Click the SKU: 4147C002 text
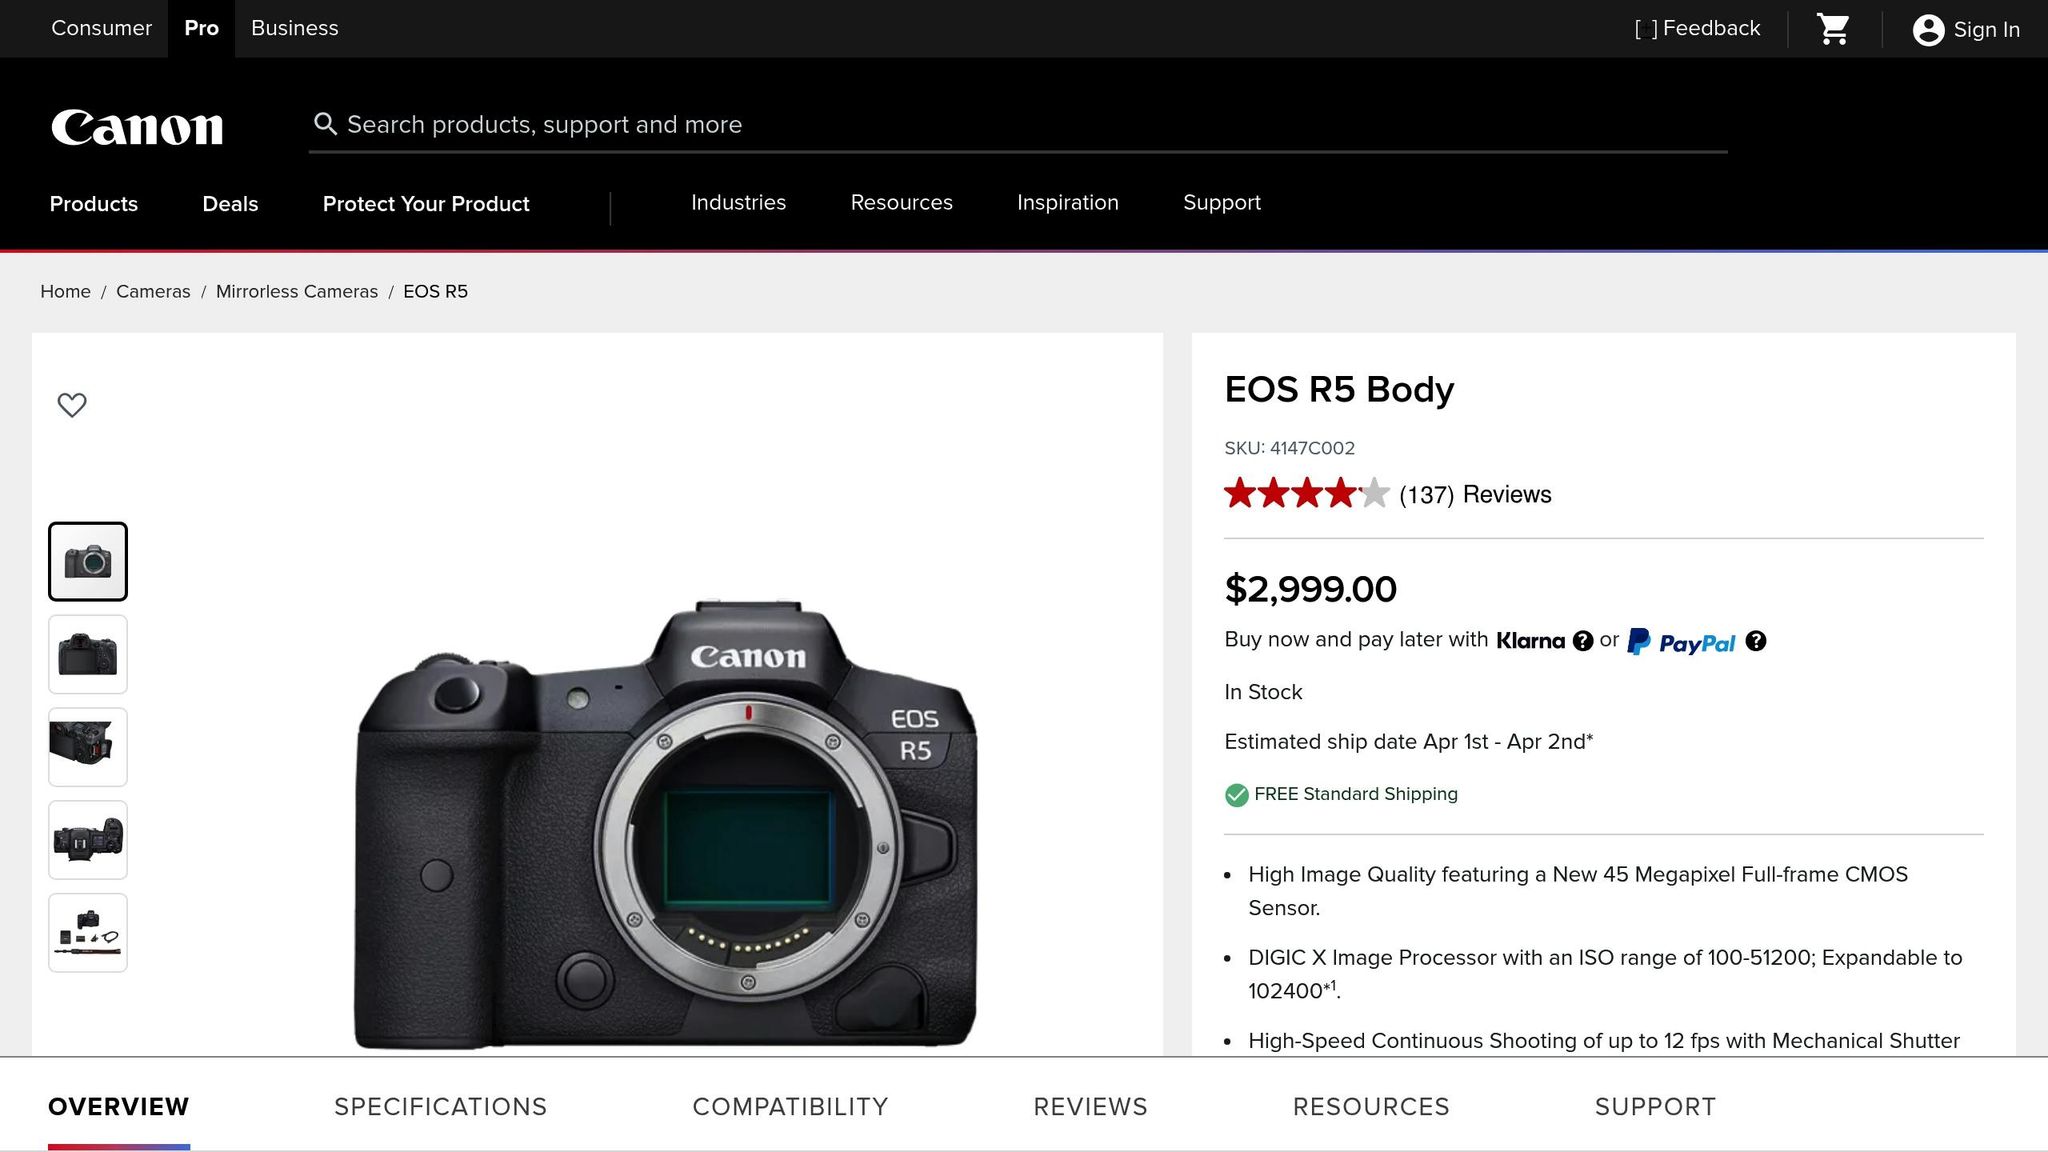This screenshot has height=1152, width=2048. [x=1289, y=448]
